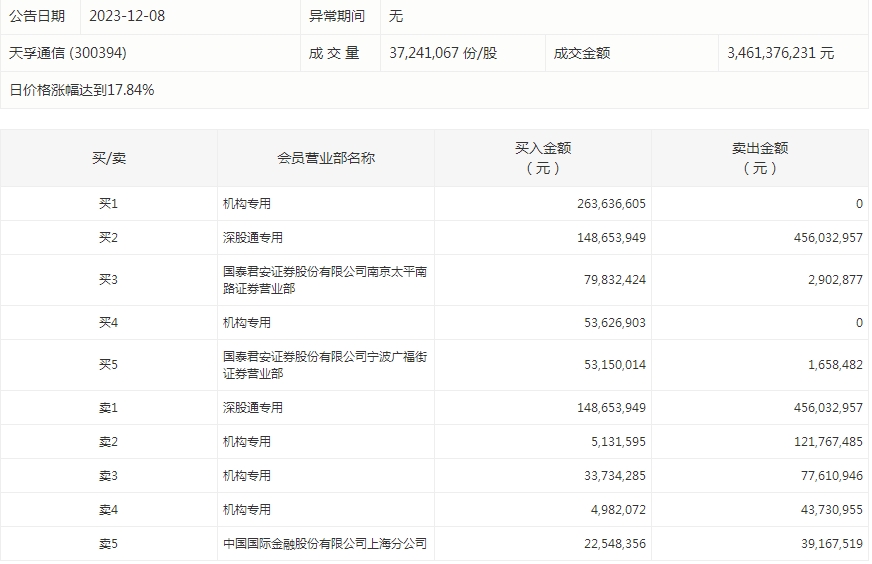
Task: Click the 买/卖 column header
Action: pyautogui.click(x=108, y=158)
